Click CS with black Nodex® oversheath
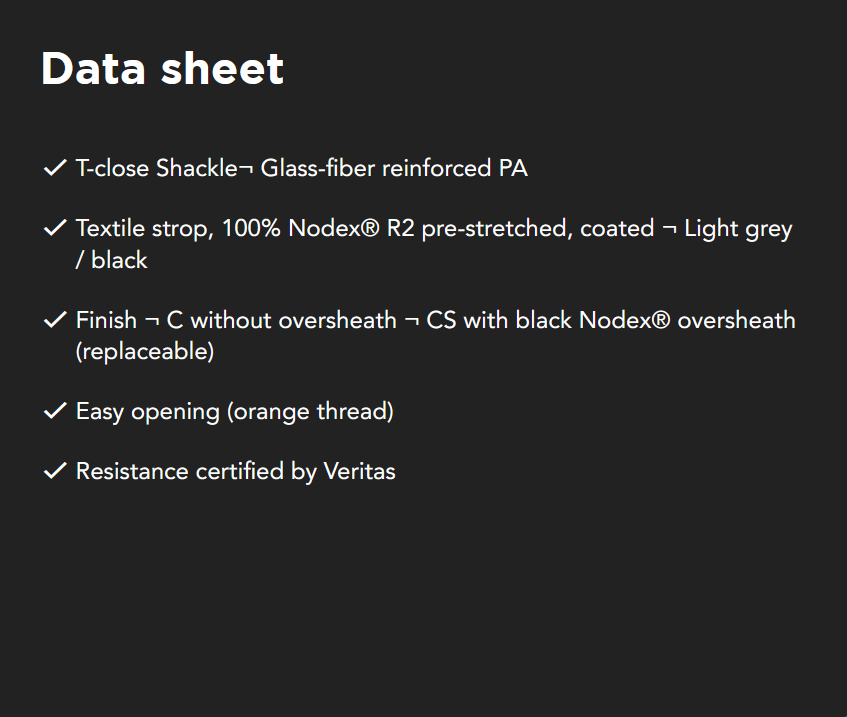Image resolution: width=847 pixels, height=717 pixels. click(x=611, y=321)
